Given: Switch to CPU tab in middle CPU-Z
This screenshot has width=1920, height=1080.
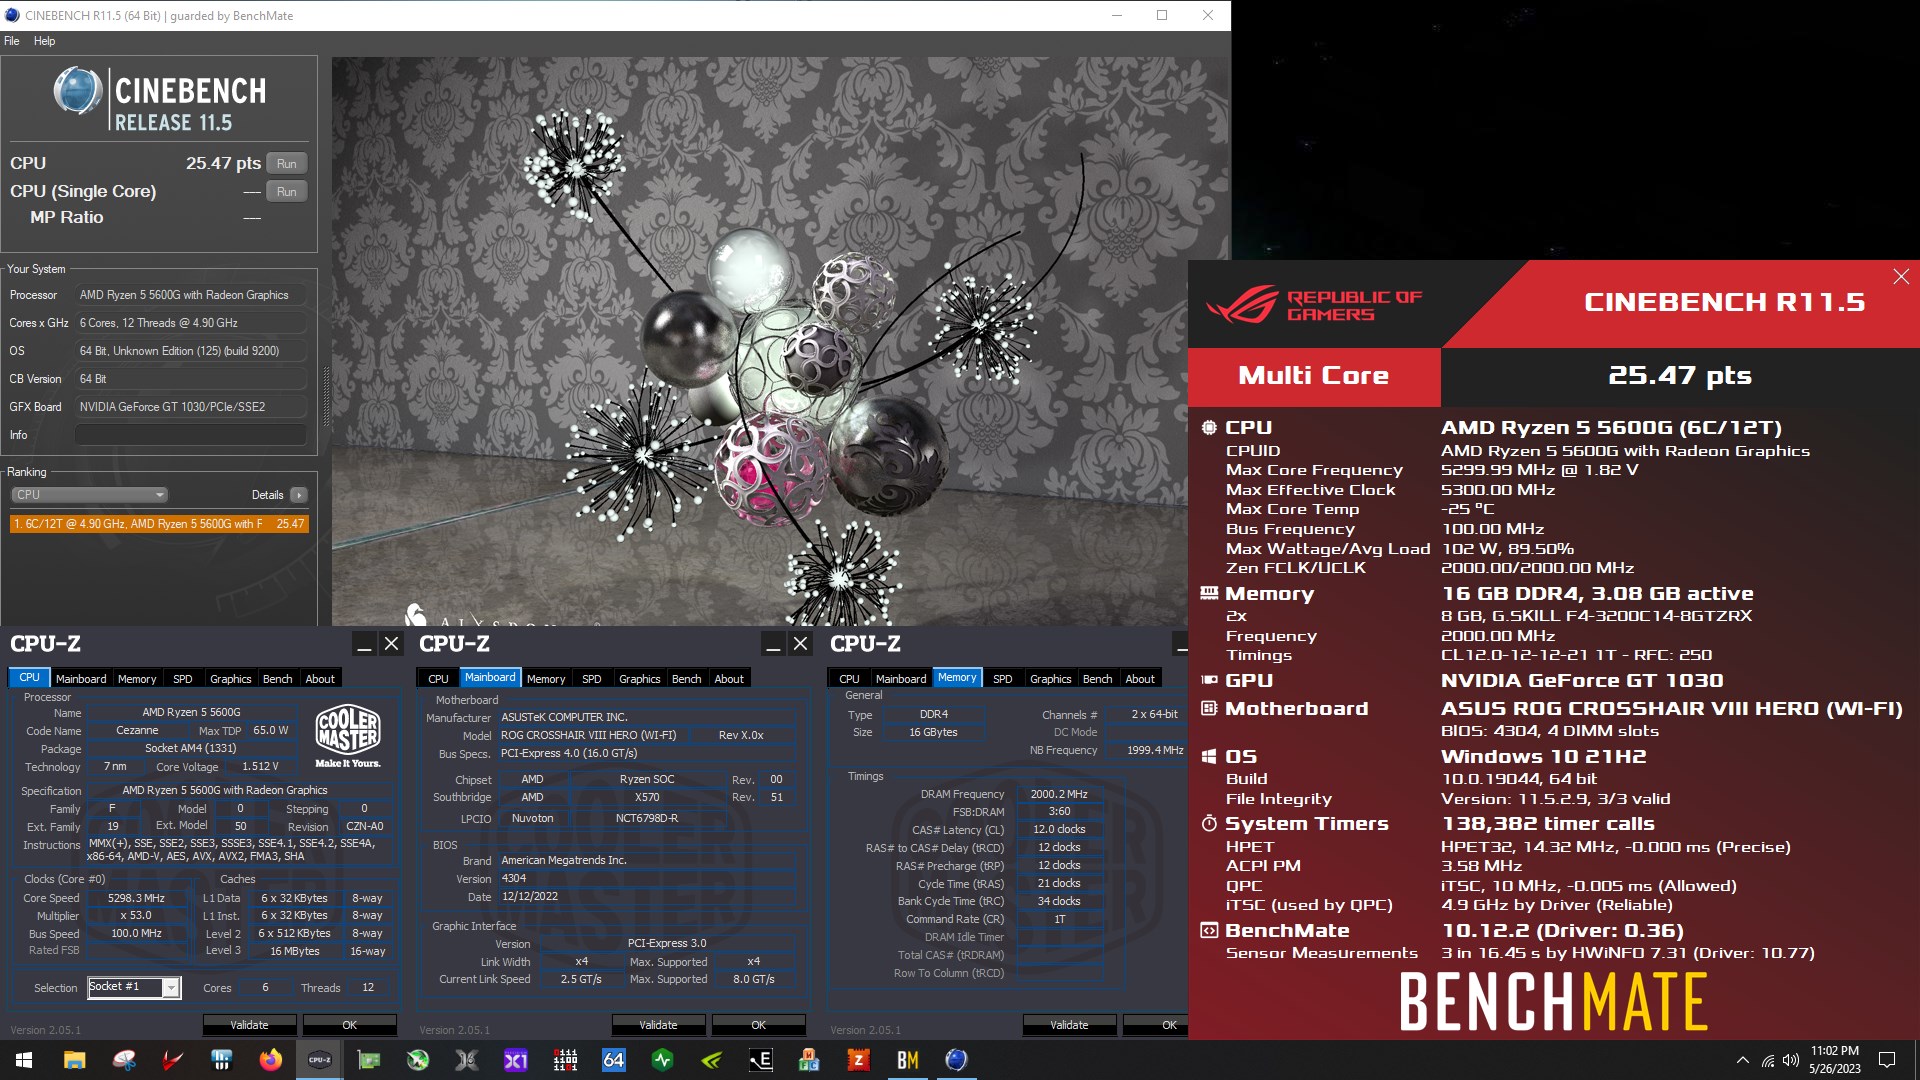Looking at the screenshot, I should (438, 679).
